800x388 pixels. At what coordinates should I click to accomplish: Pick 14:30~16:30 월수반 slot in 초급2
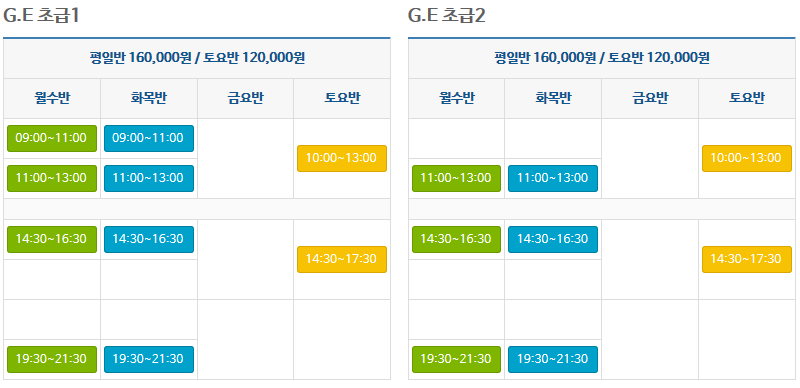click(457, 239)
